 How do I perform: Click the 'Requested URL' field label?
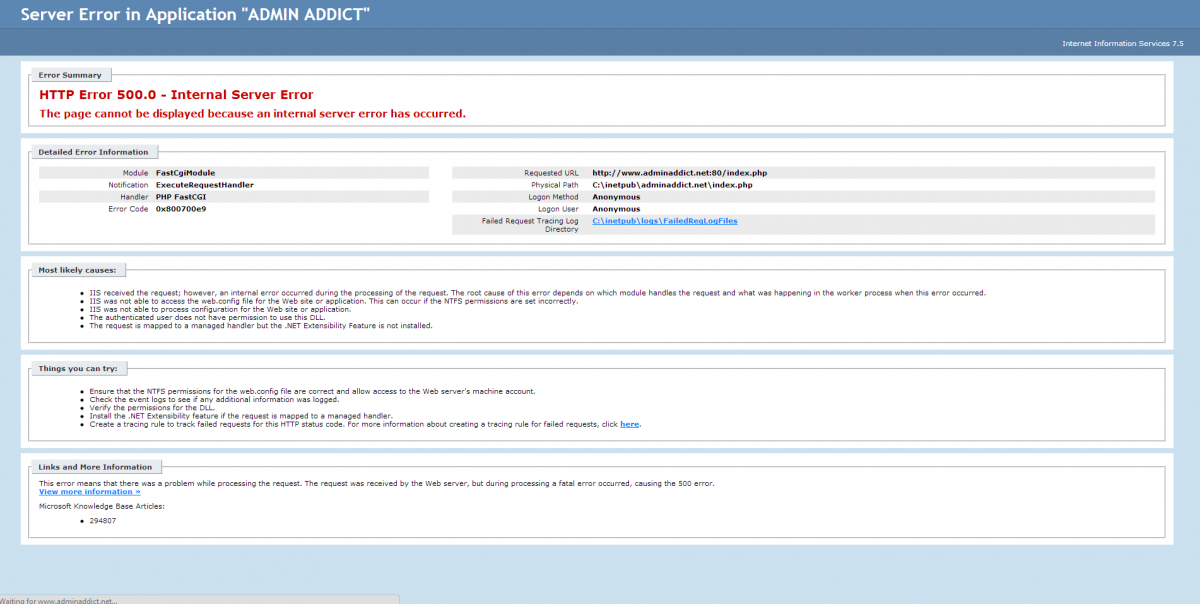tap(551, 172)
